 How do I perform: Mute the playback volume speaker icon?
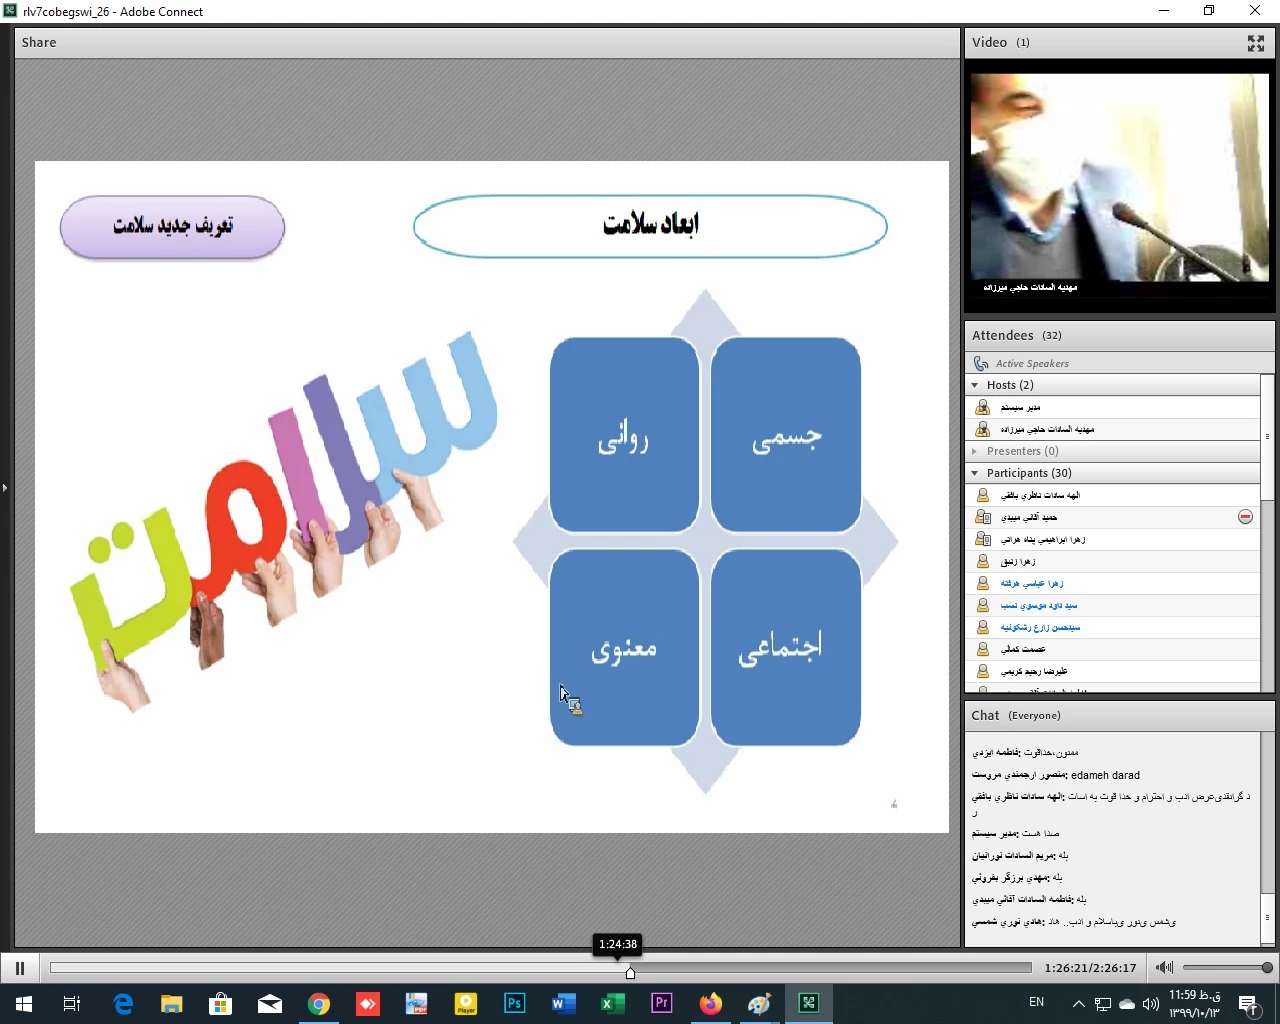tap(1164, 968)
